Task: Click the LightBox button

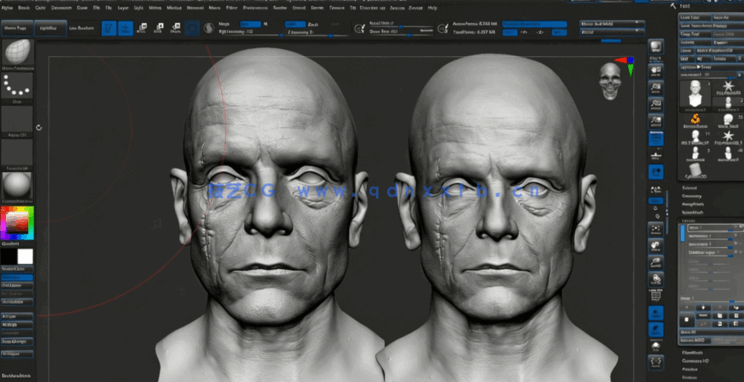Action: pyautogui.click(x=50, y=28)
